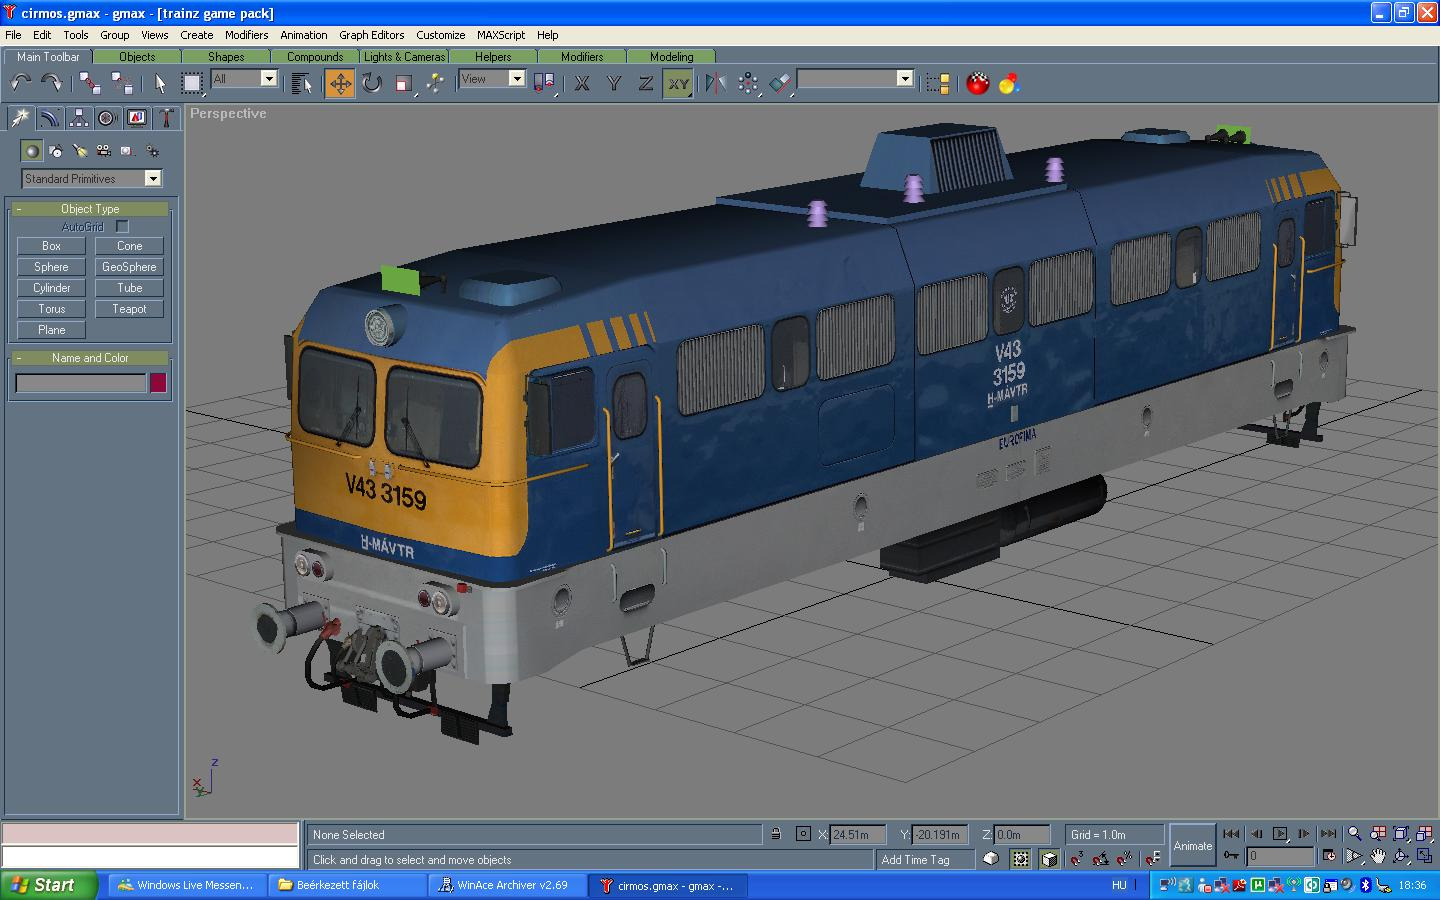Click the Pan hand viewport icon

pos(1378,856)
